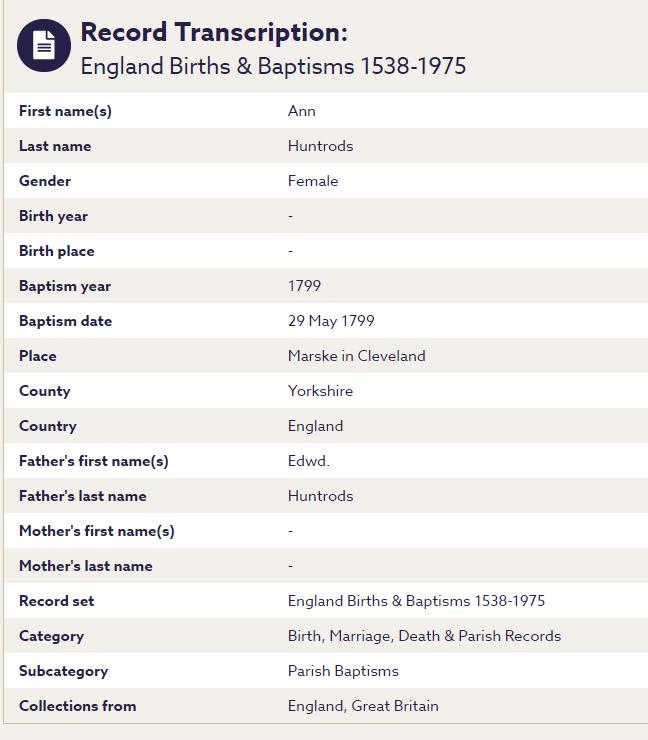This screenshot has height=740, width=648.
Task: Click the Record set value text
Action: [x=416, y=601]
